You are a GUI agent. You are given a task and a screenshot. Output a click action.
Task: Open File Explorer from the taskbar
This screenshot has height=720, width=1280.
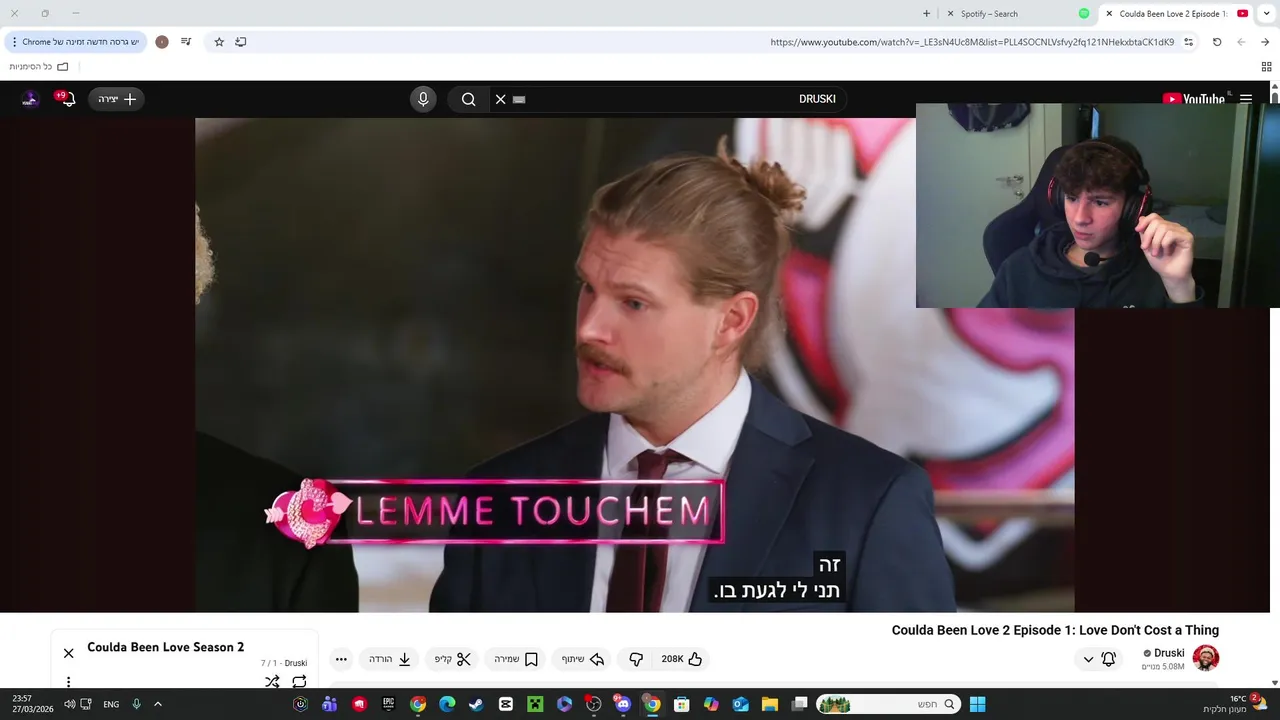[x=770, y=705]
